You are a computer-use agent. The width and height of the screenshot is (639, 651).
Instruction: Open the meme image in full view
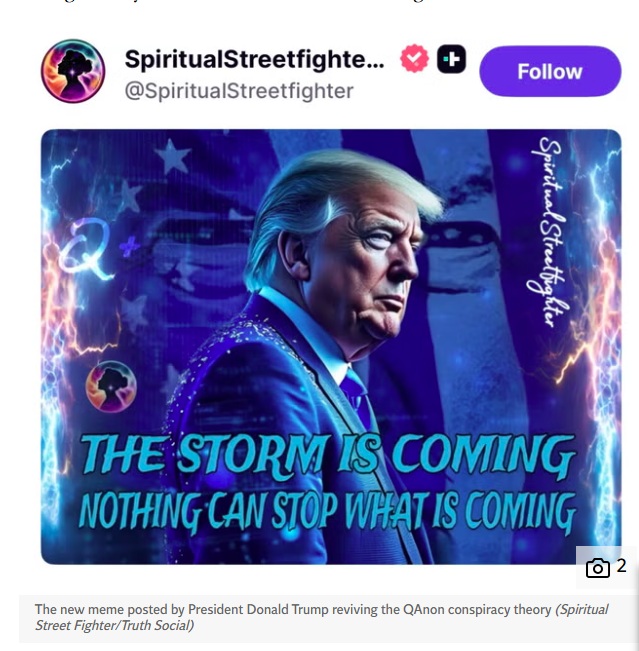pos(331,347)
